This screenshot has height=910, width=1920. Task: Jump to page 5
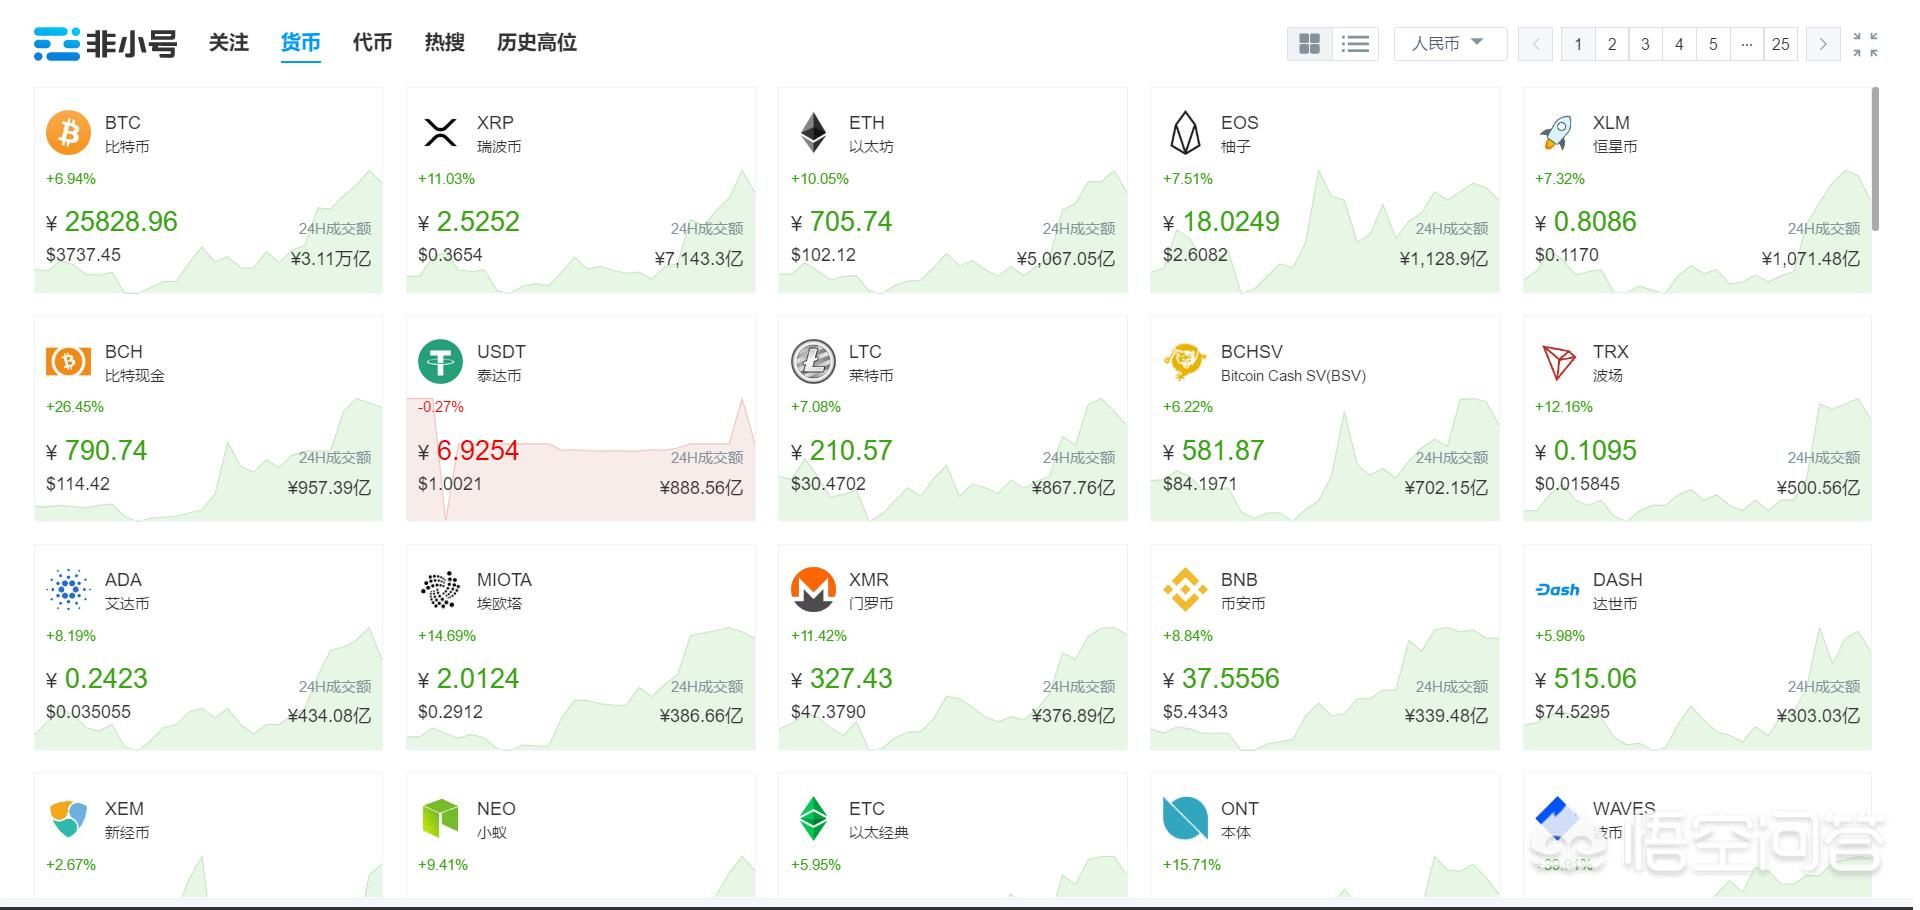(1713, 44)
